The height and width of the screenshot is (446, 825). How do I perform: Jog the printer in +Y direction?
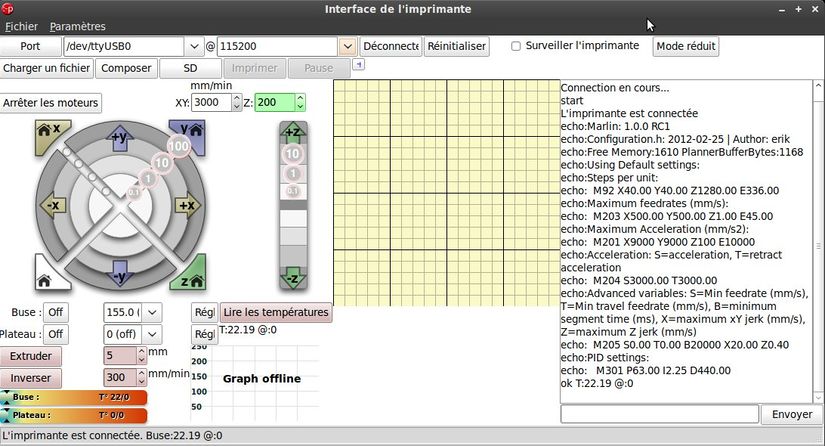118,138
